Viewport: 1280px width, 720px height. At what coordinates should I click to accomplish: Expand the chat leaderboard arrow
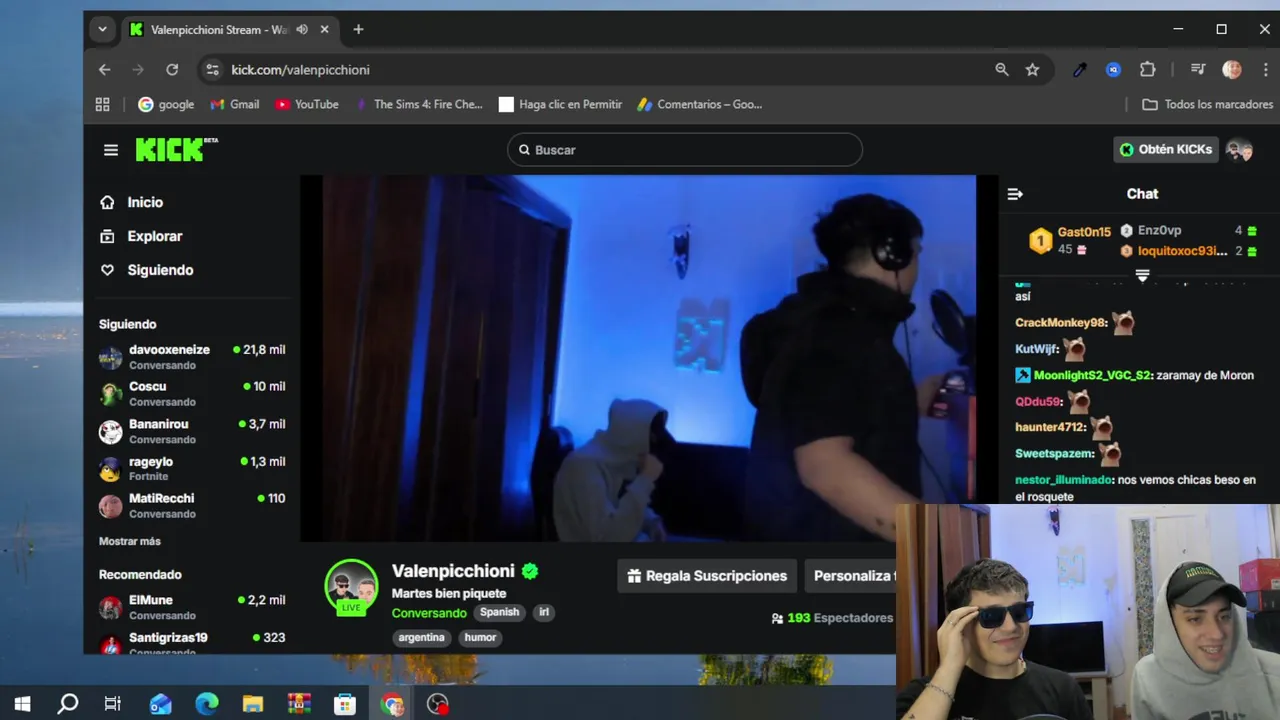pos(1142,275)
